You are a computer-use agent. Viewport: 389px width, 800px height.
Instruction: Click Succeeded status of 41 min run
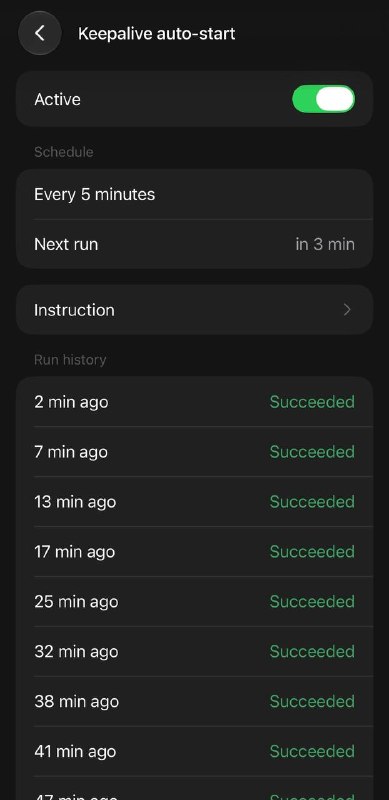point(312,752)
